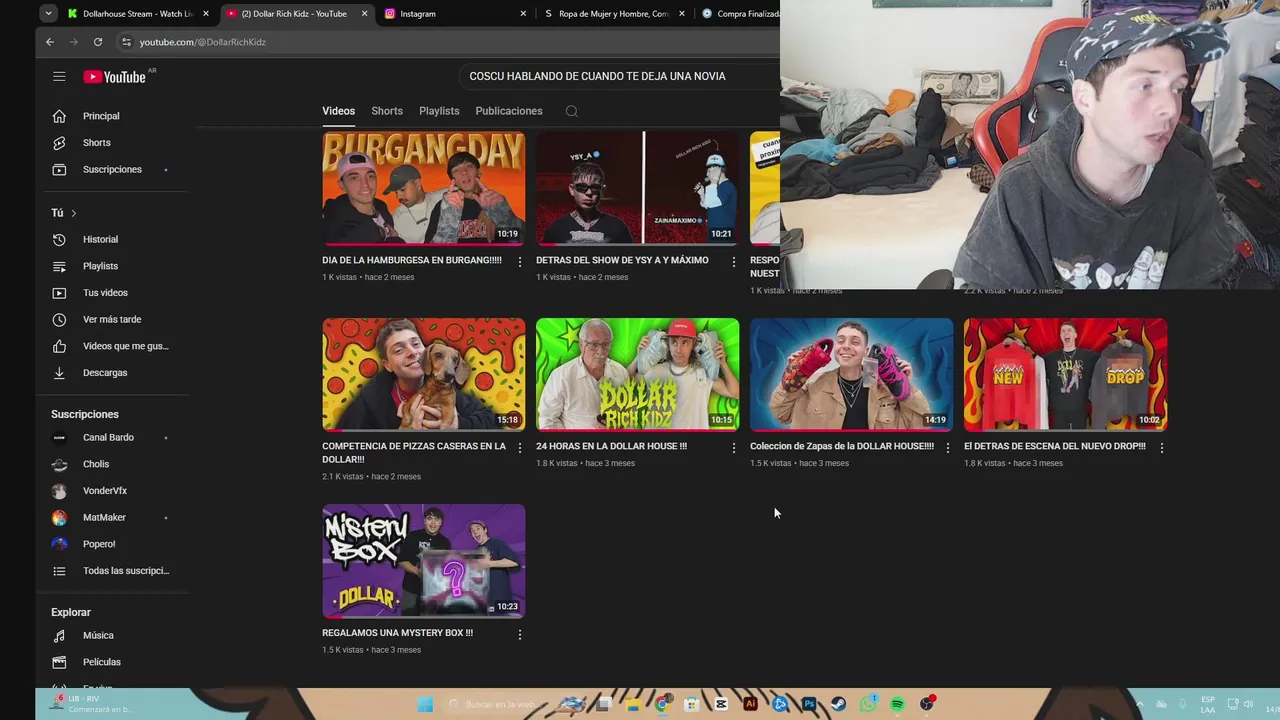
Task: Select the Videos channel tab
Action: pyautogui.click(x=338, y=111)
